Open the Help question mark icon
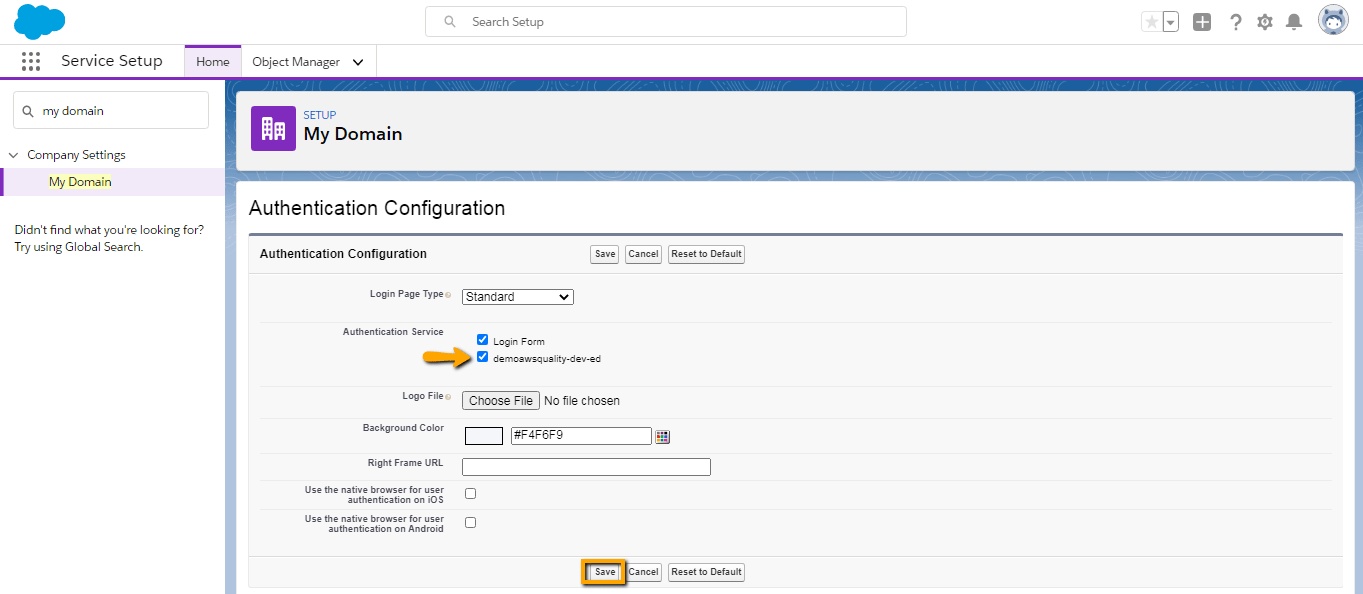 coord(1236,22)
